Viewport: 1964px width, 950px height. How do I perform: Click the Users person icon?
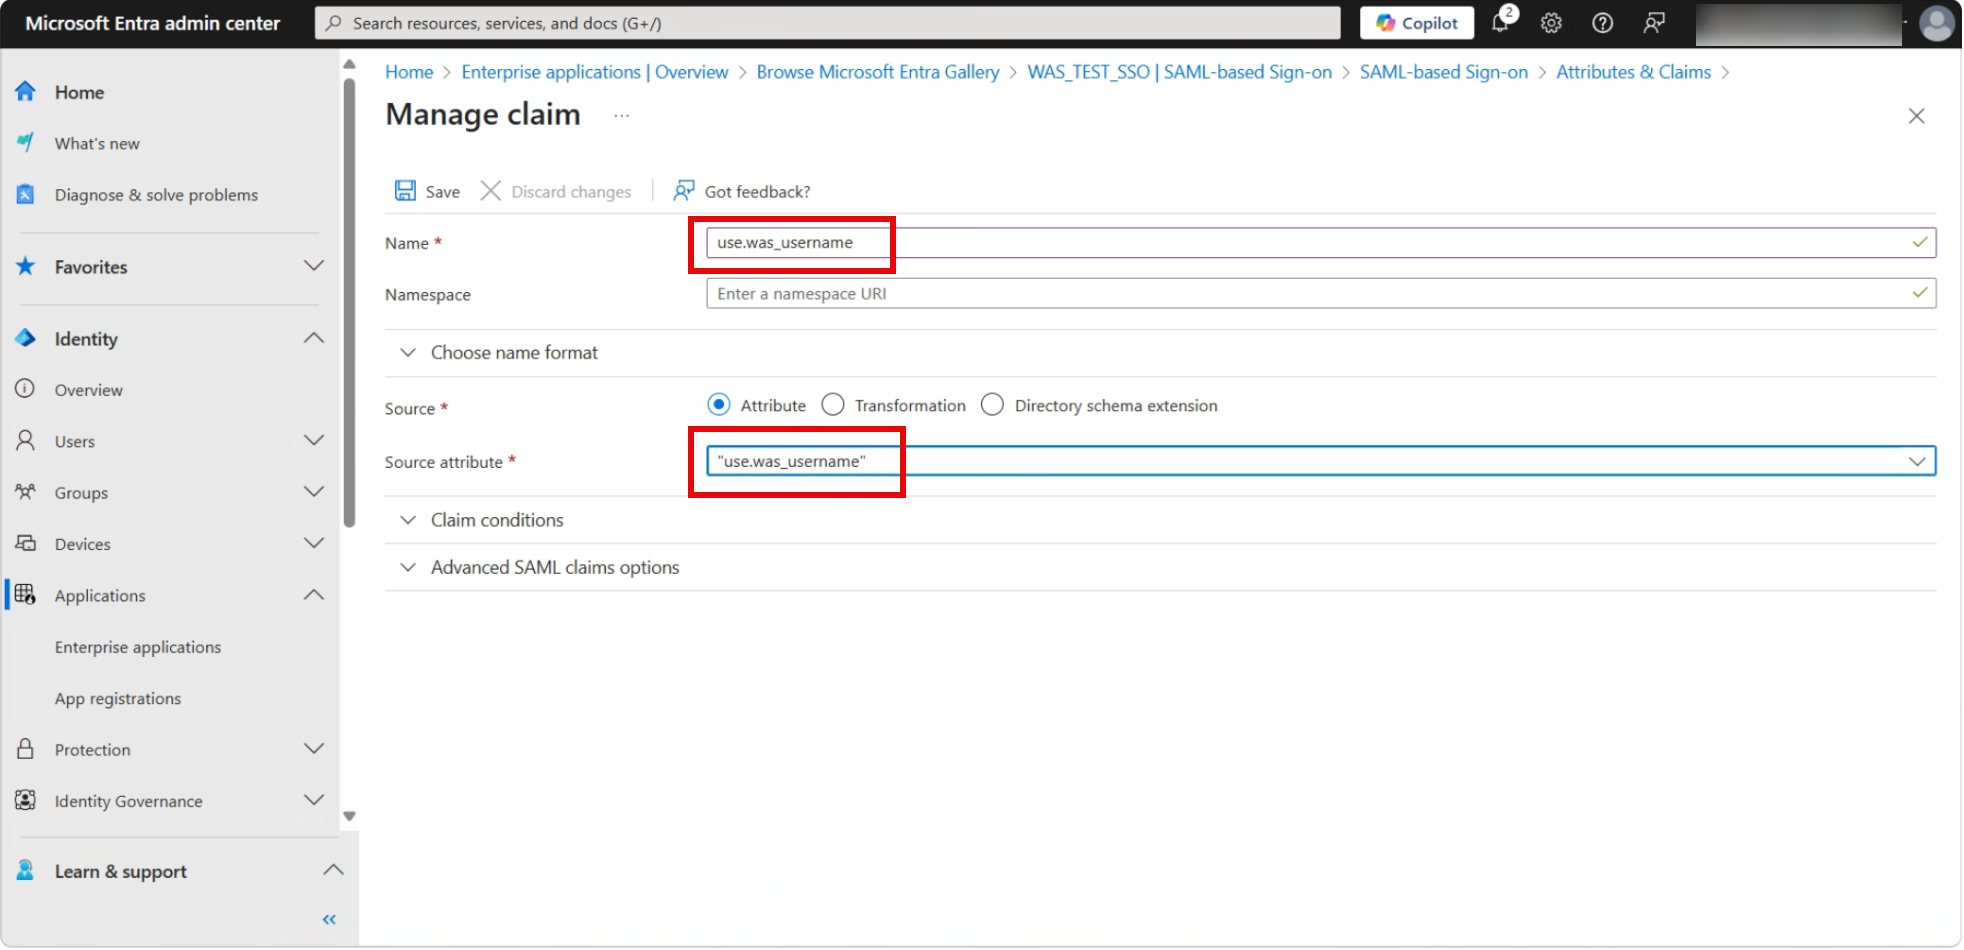pos(26,440)
